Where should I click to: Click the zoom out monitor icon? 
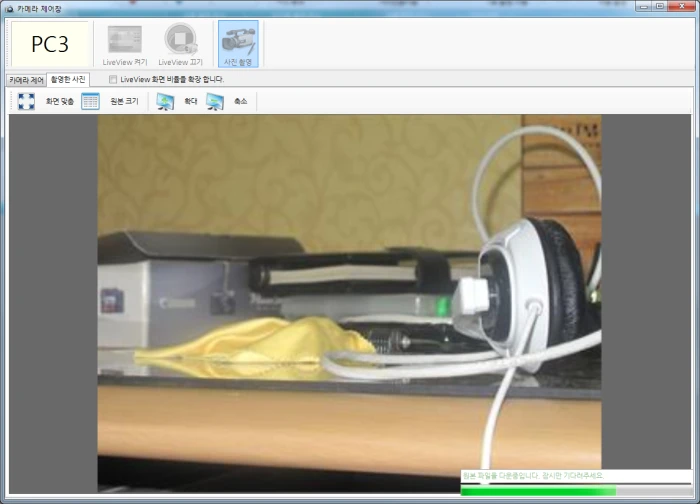pos(215,101)
